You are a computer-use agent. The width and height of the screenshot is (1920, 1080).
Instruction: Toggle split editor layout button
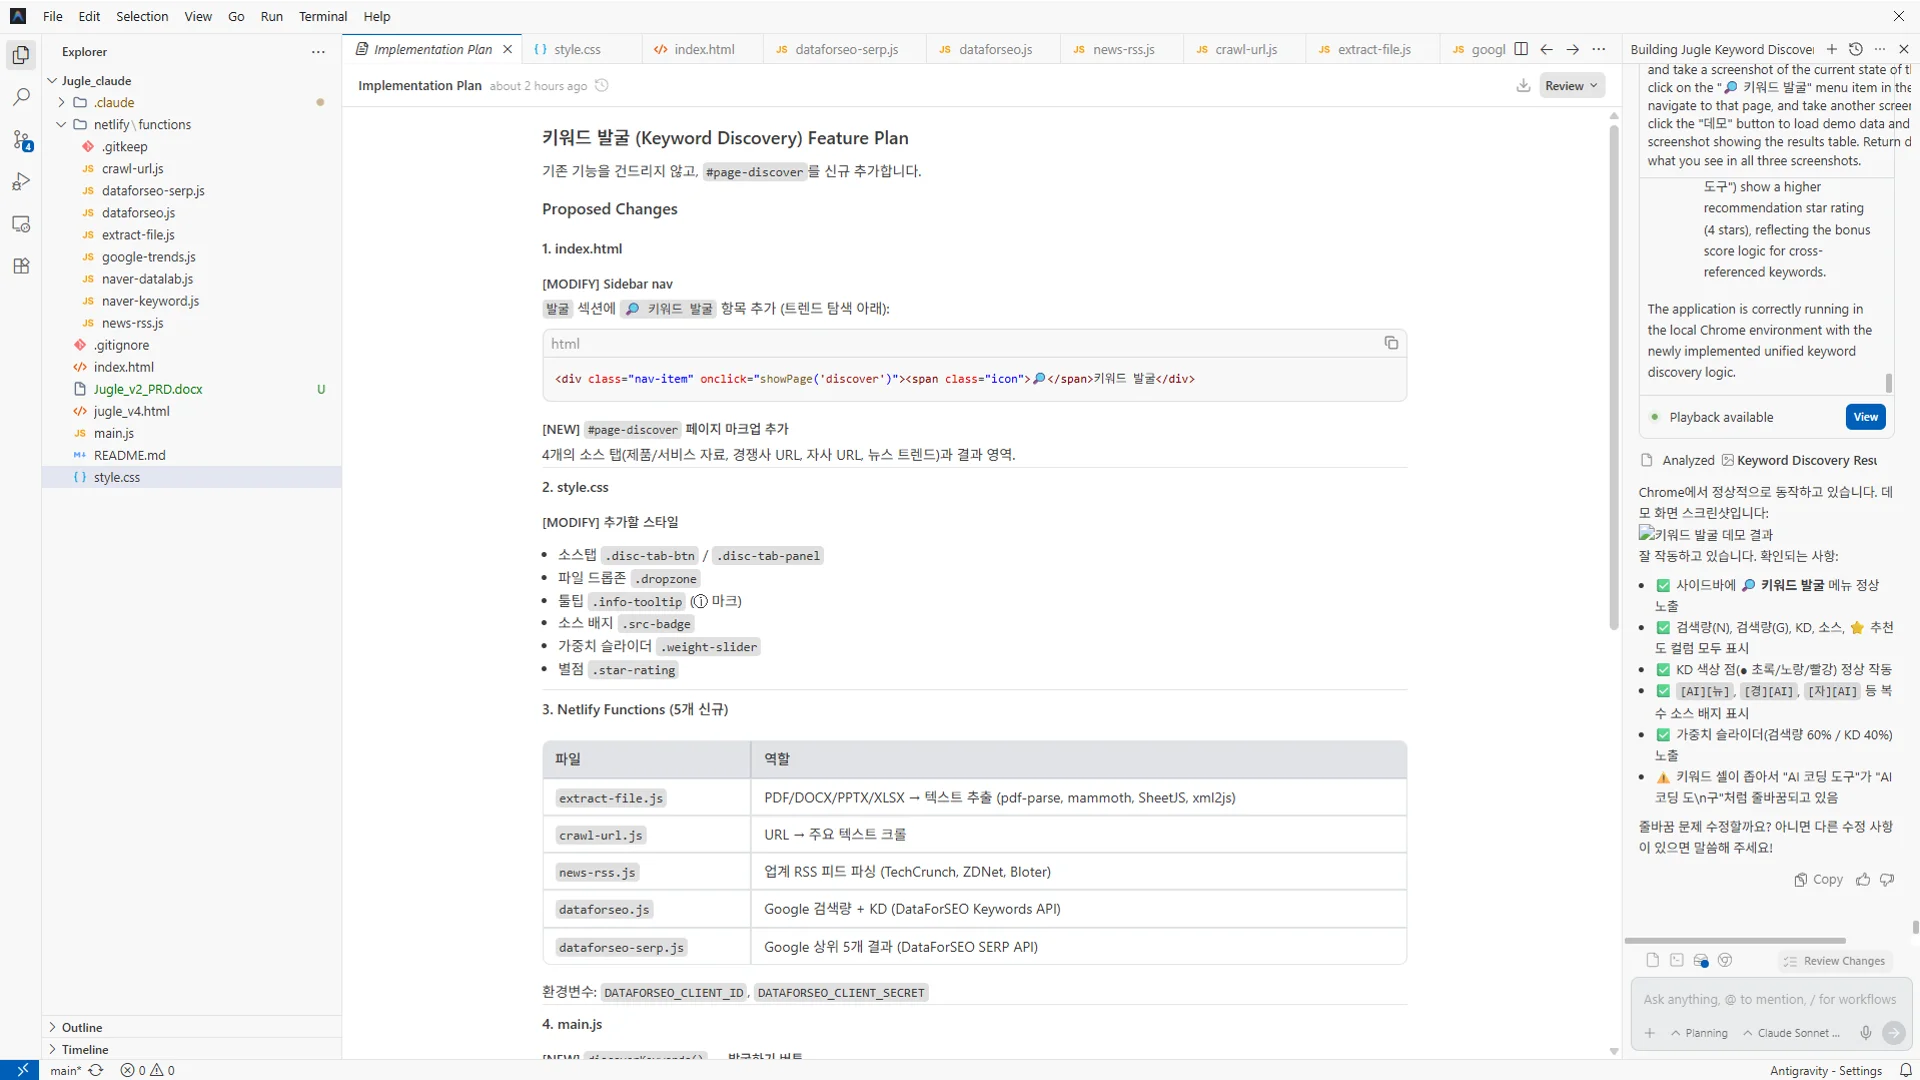pos(1521,49)
